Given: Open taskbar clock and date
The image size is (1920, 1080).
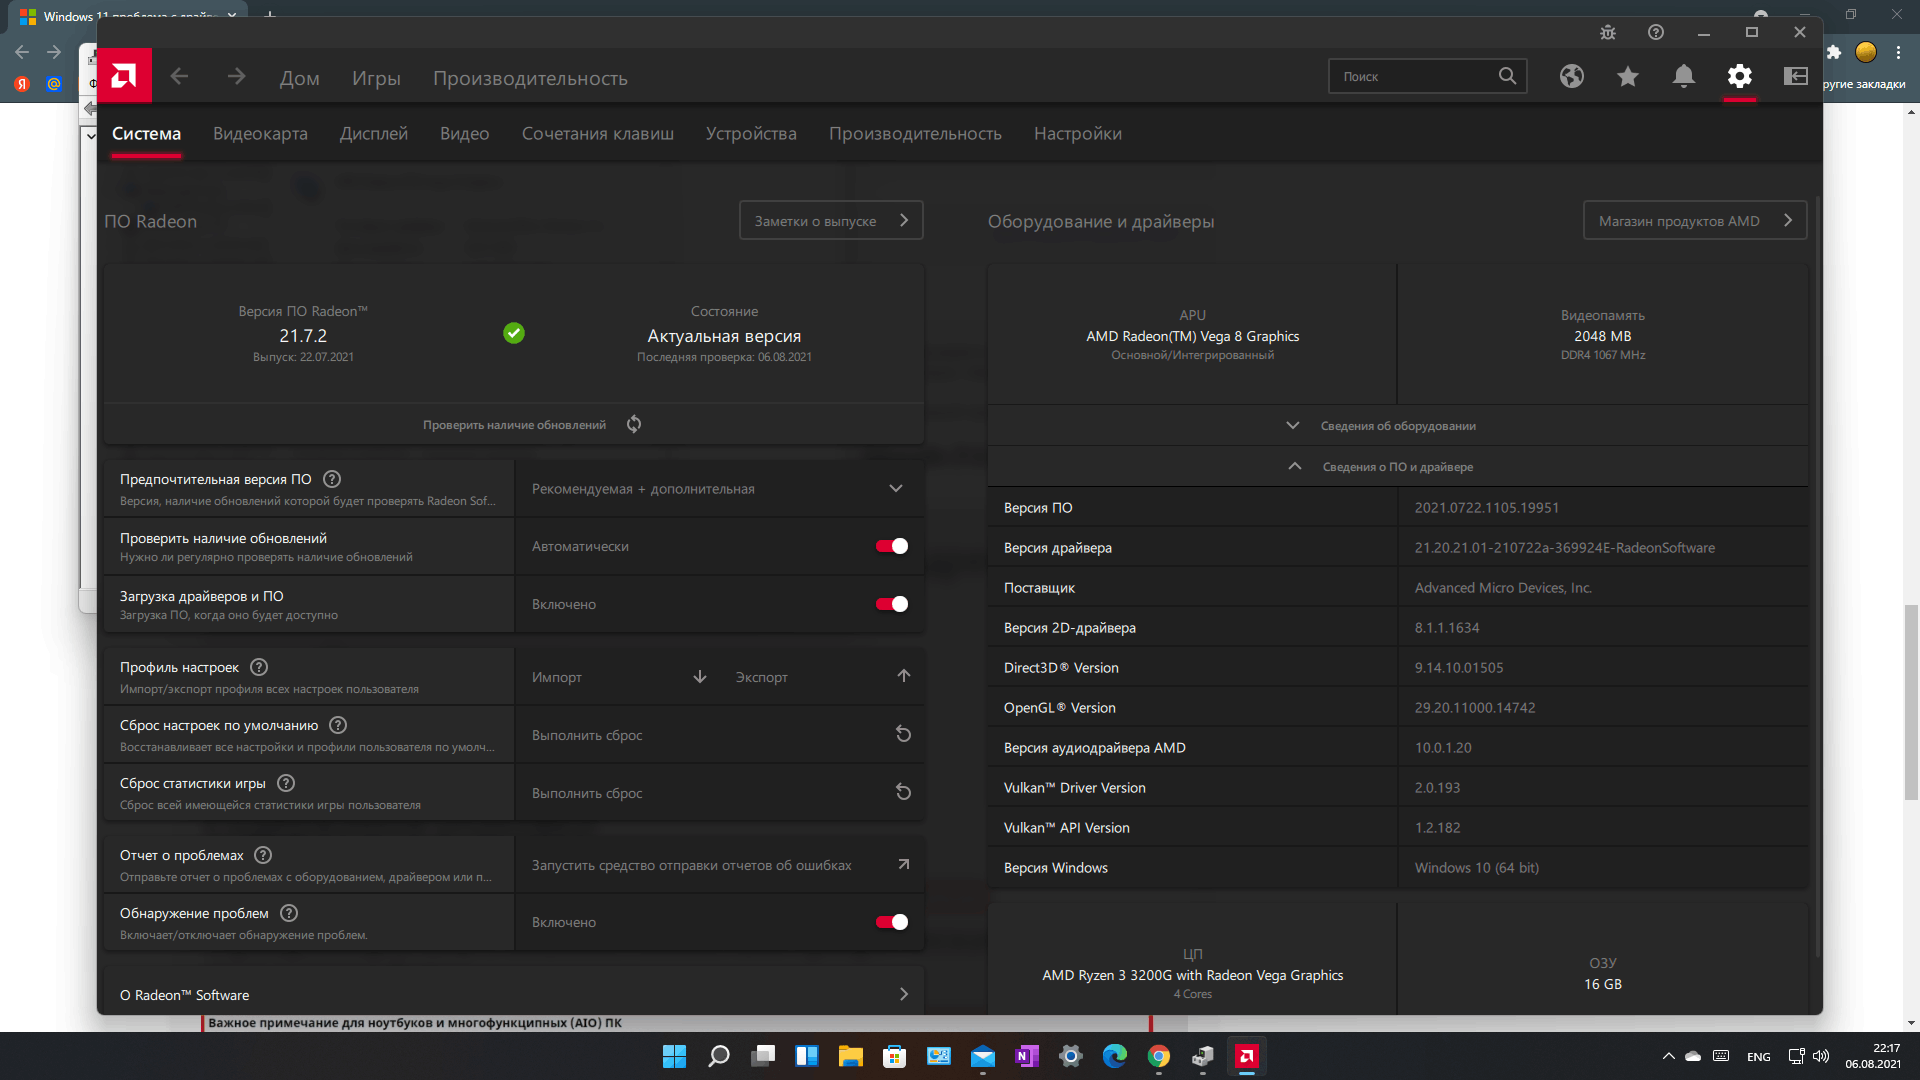Looking at the screenshot, I should pos(1873,1056).
